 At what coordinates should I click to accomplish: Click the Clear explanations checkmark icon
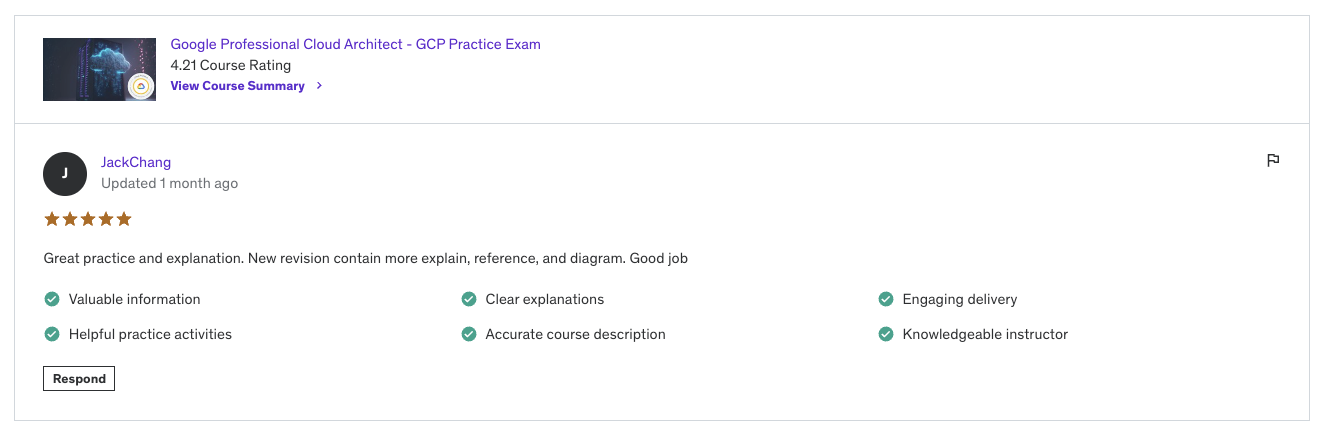click(469, 299)
